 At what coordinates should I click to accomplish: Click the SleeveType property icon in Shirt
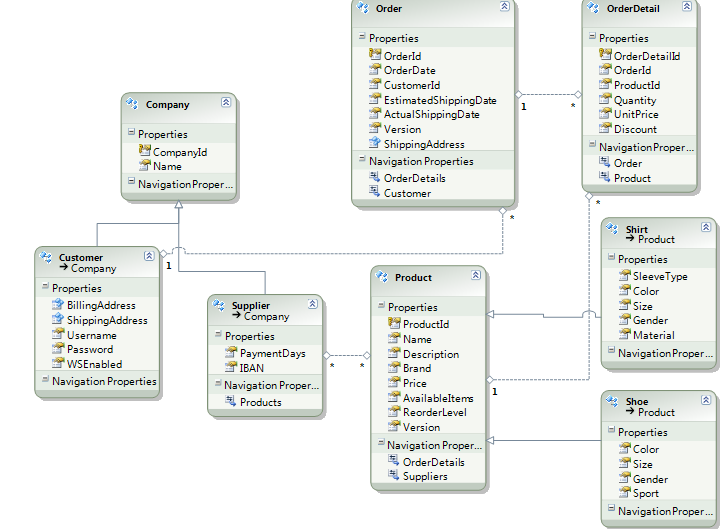click(624, 276)
